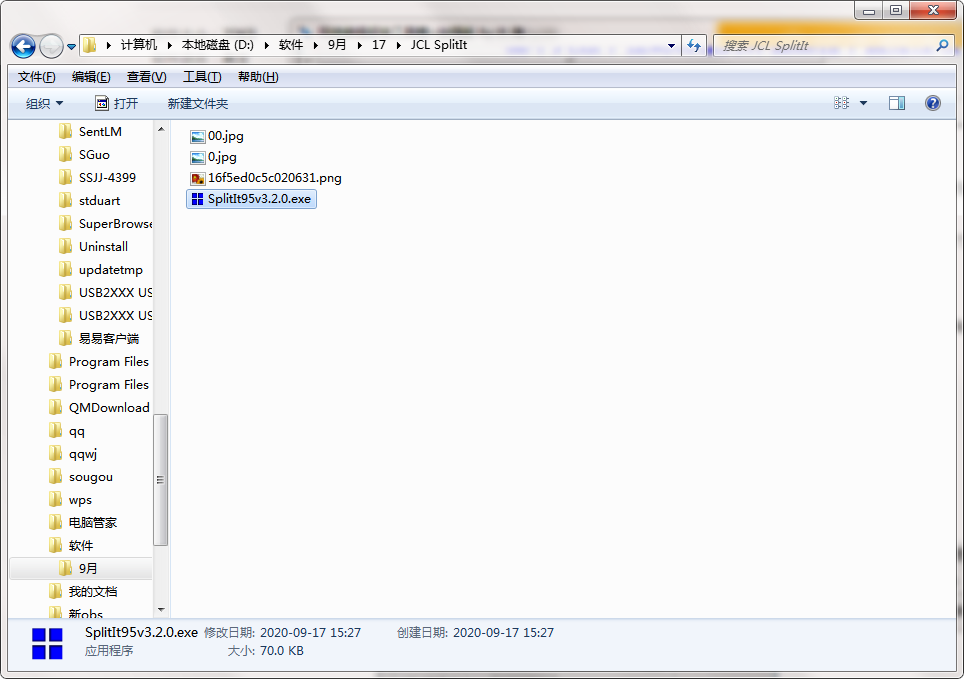Expand the address bar history dropdown
The height and width of the screenshot is (679, 964).
coord(671,46)
